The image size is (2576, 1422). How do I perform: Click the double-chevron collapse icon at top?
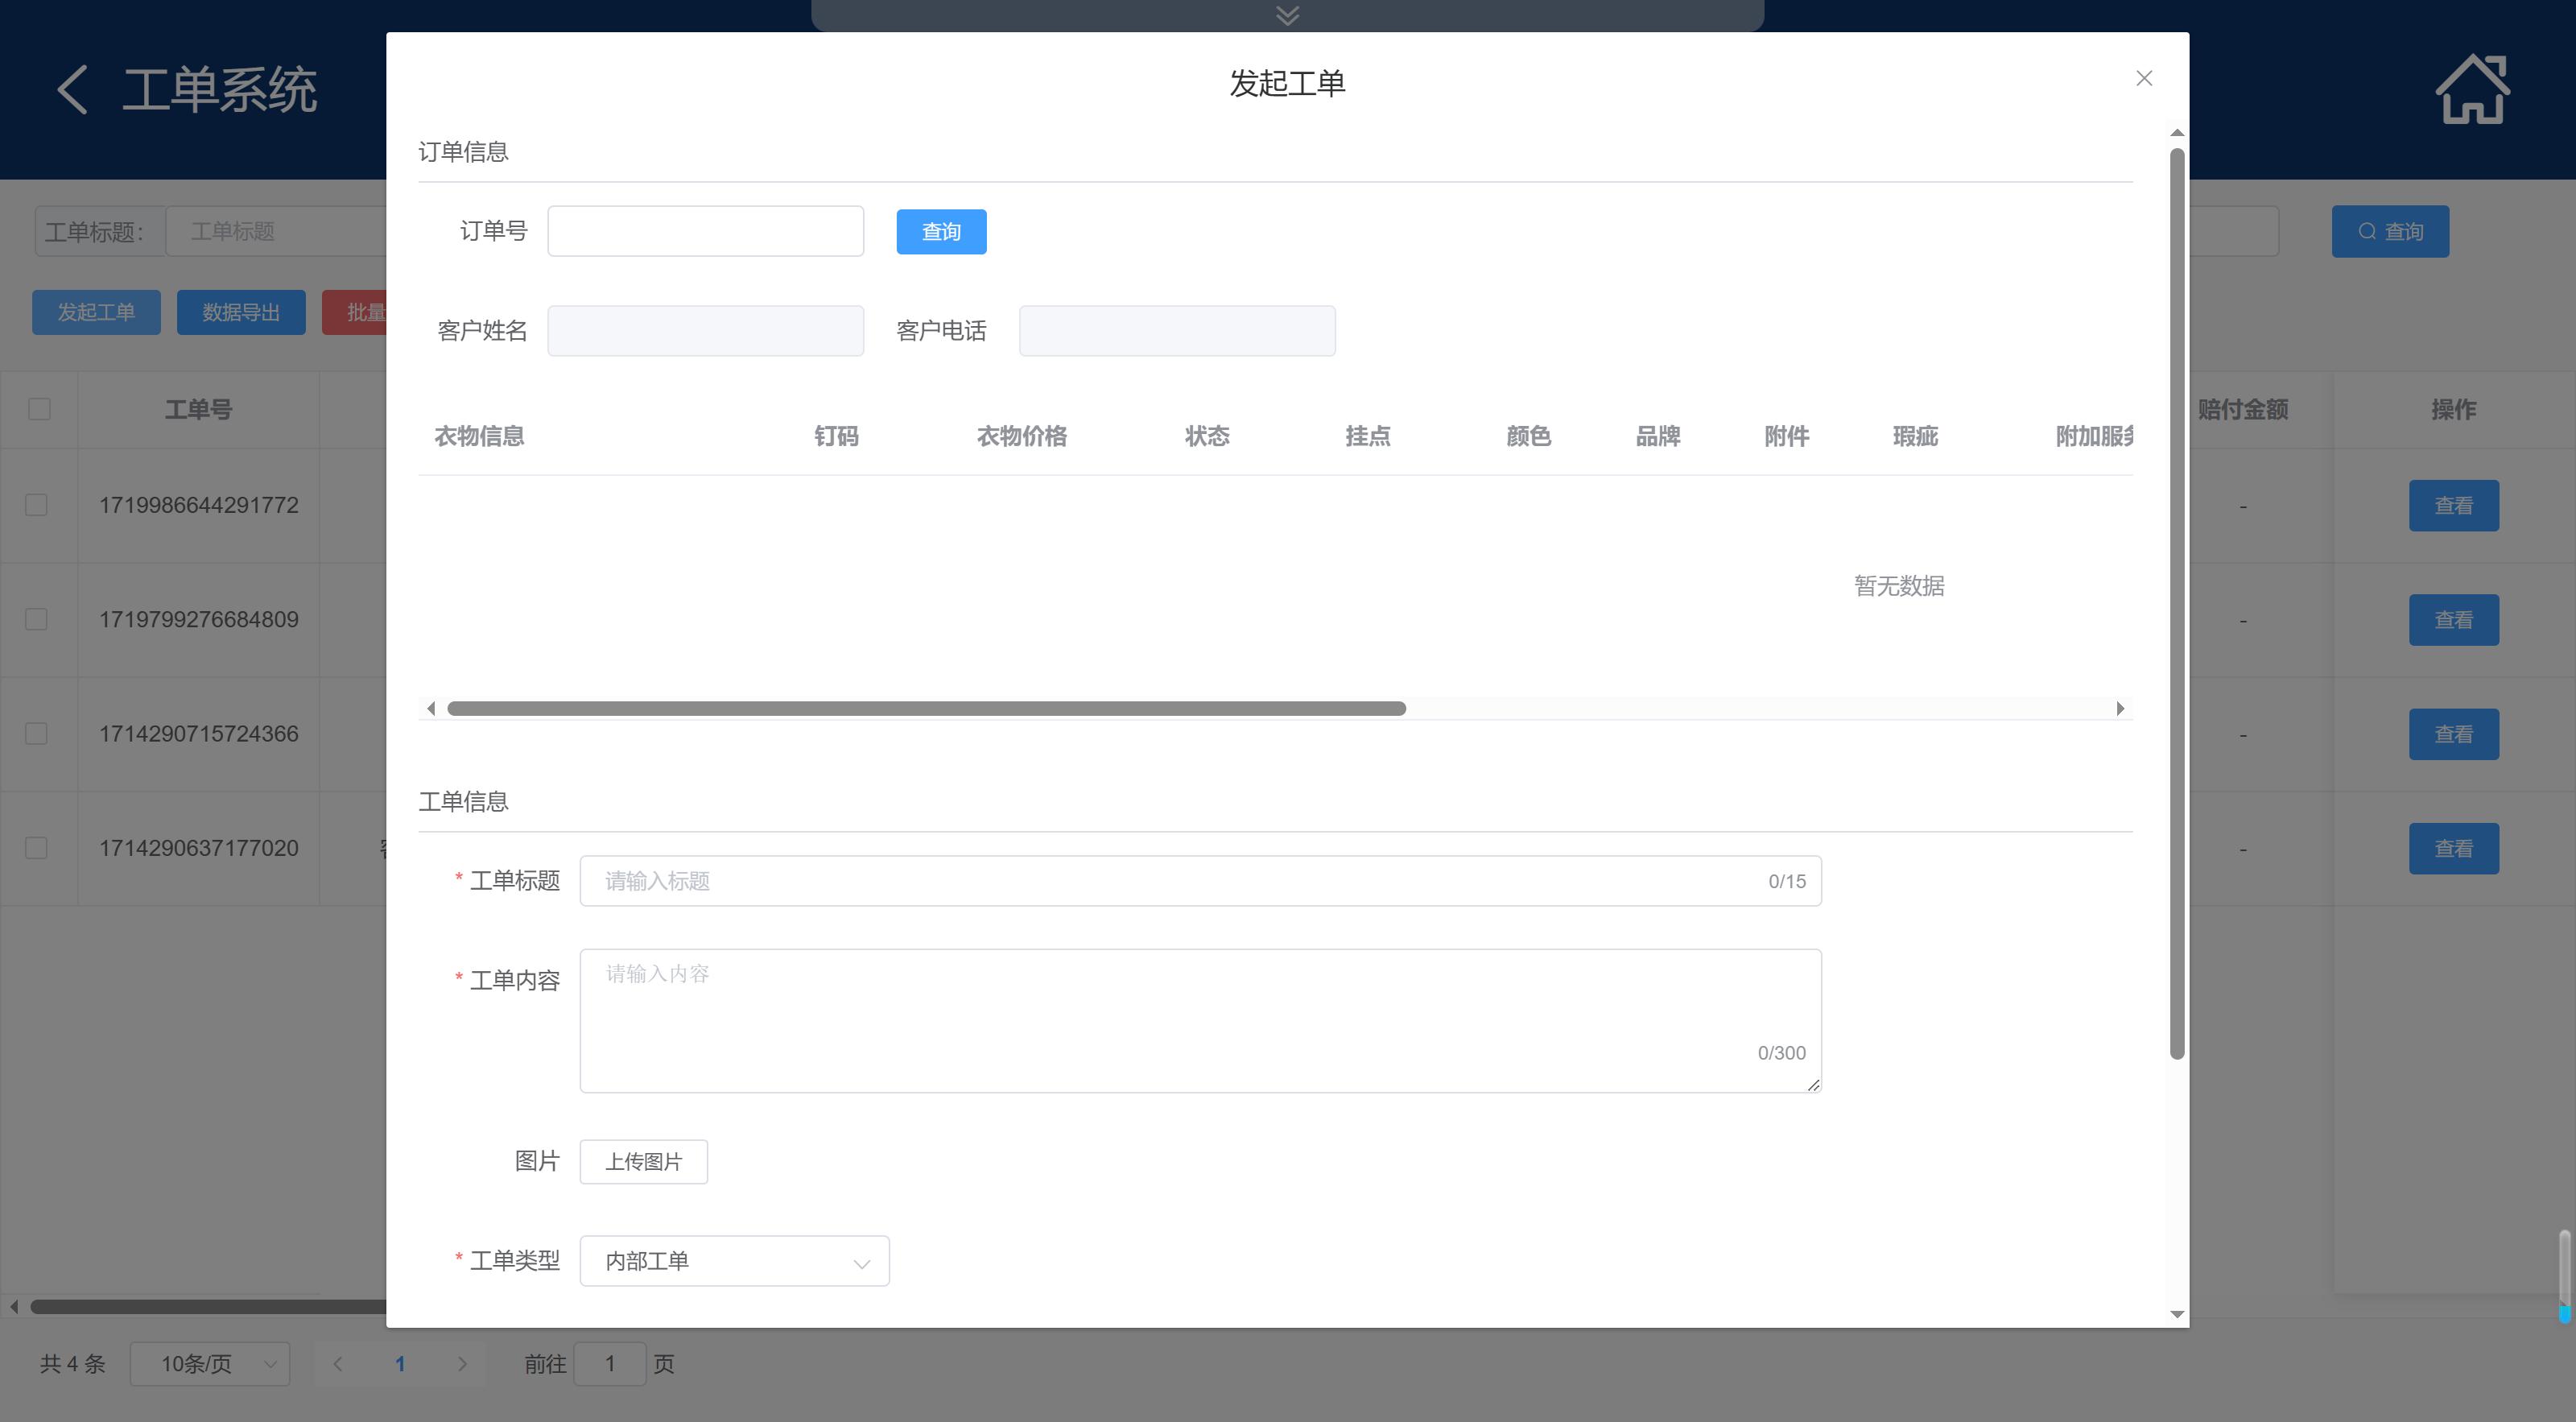point(1287,15)
